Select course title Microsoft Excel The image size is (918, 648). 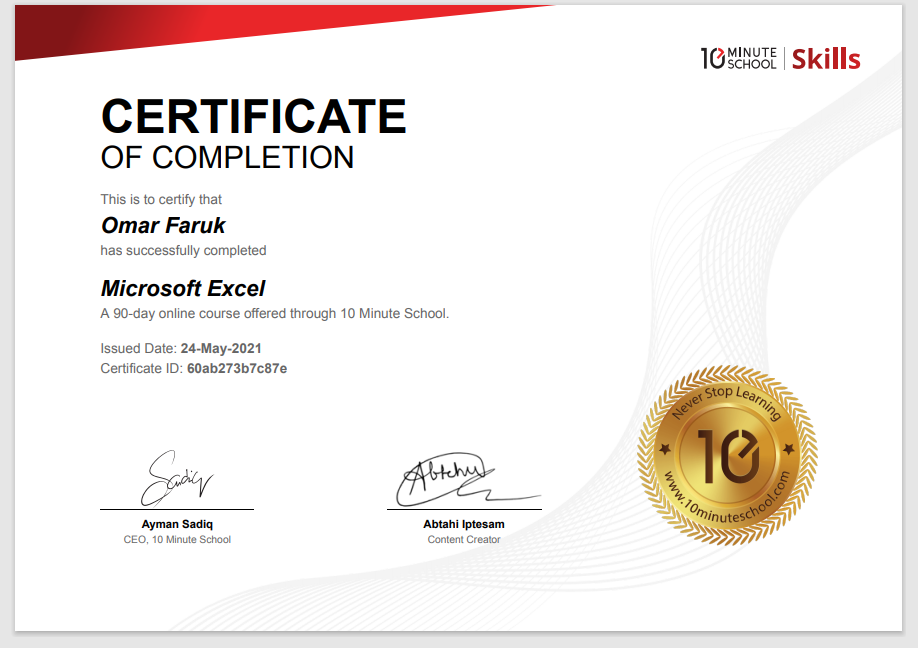click(x=183, y=289)
